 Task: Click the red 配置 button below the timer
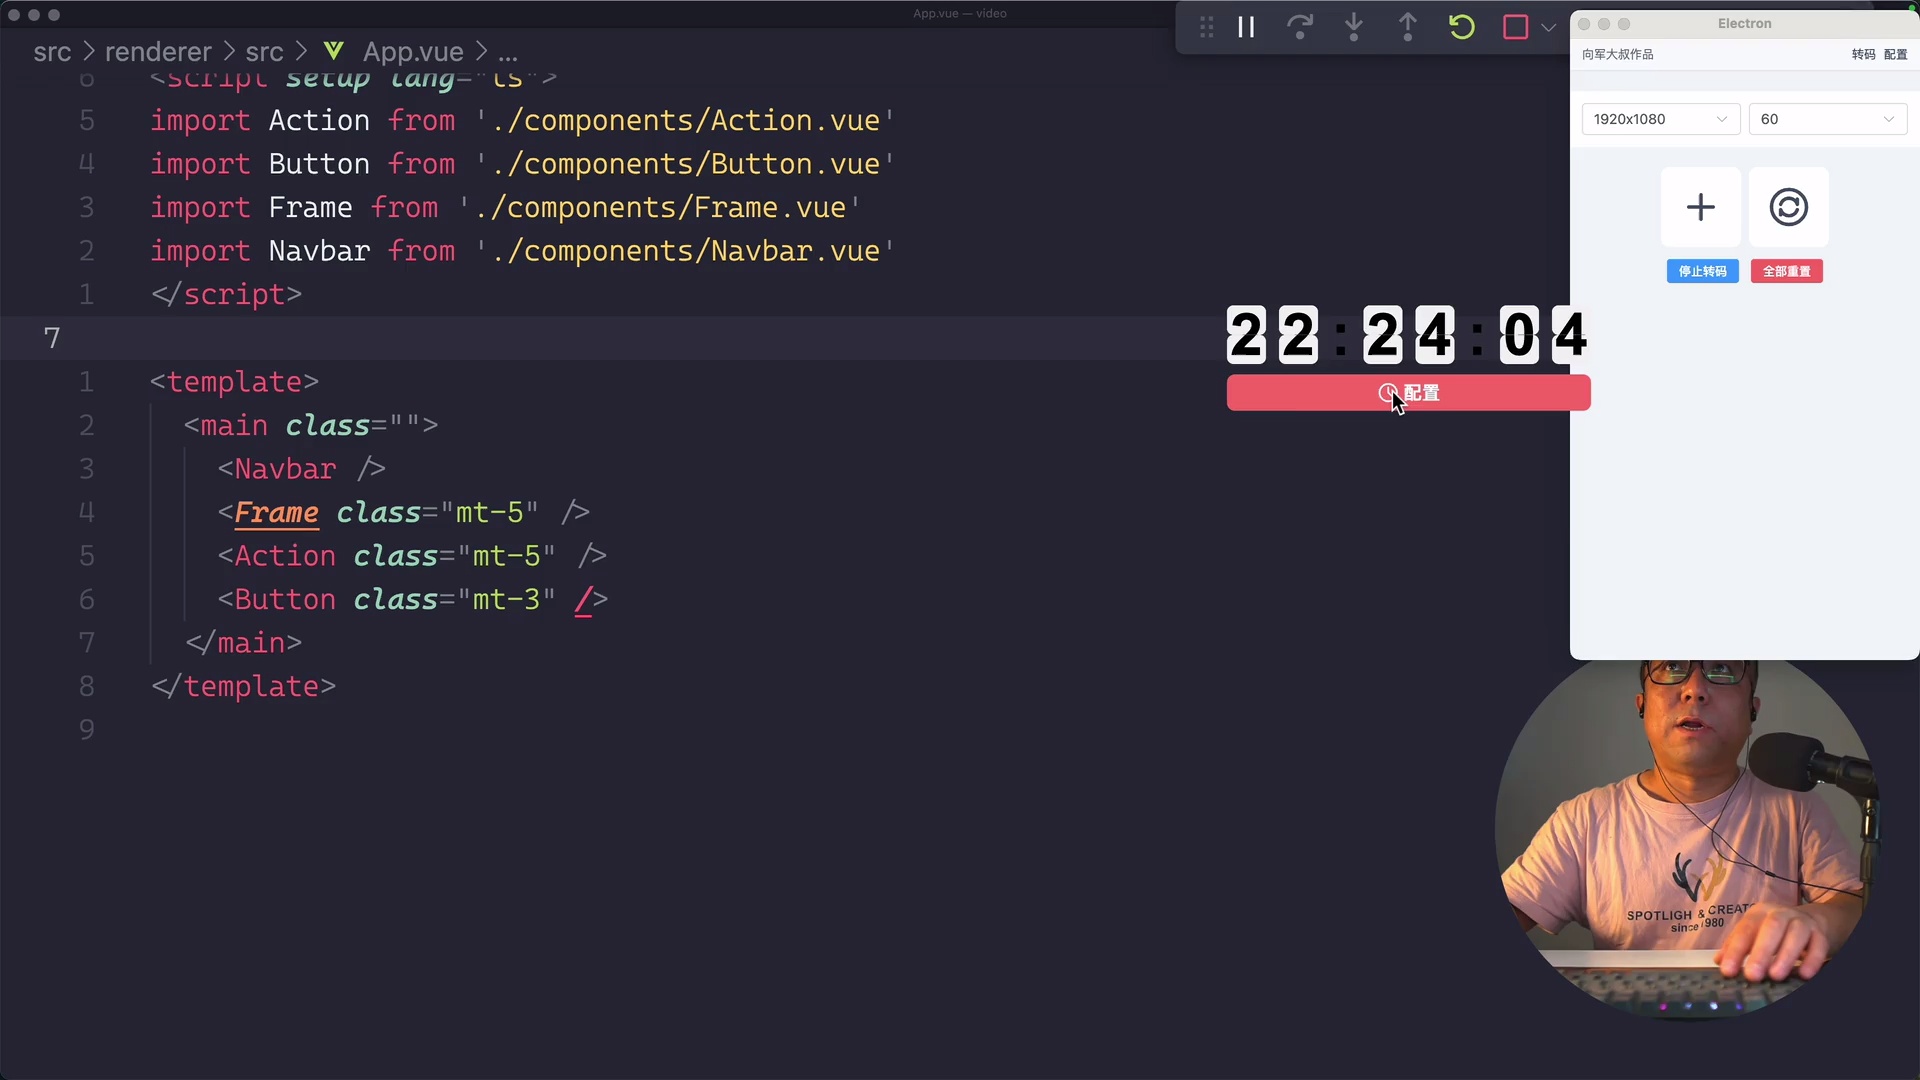[1408, 392]
